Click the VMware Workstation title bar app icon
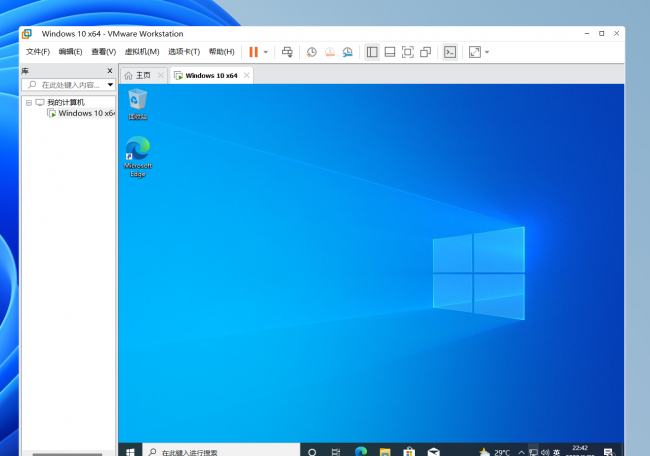Screen dimensions: 650x456 point(27,34)
